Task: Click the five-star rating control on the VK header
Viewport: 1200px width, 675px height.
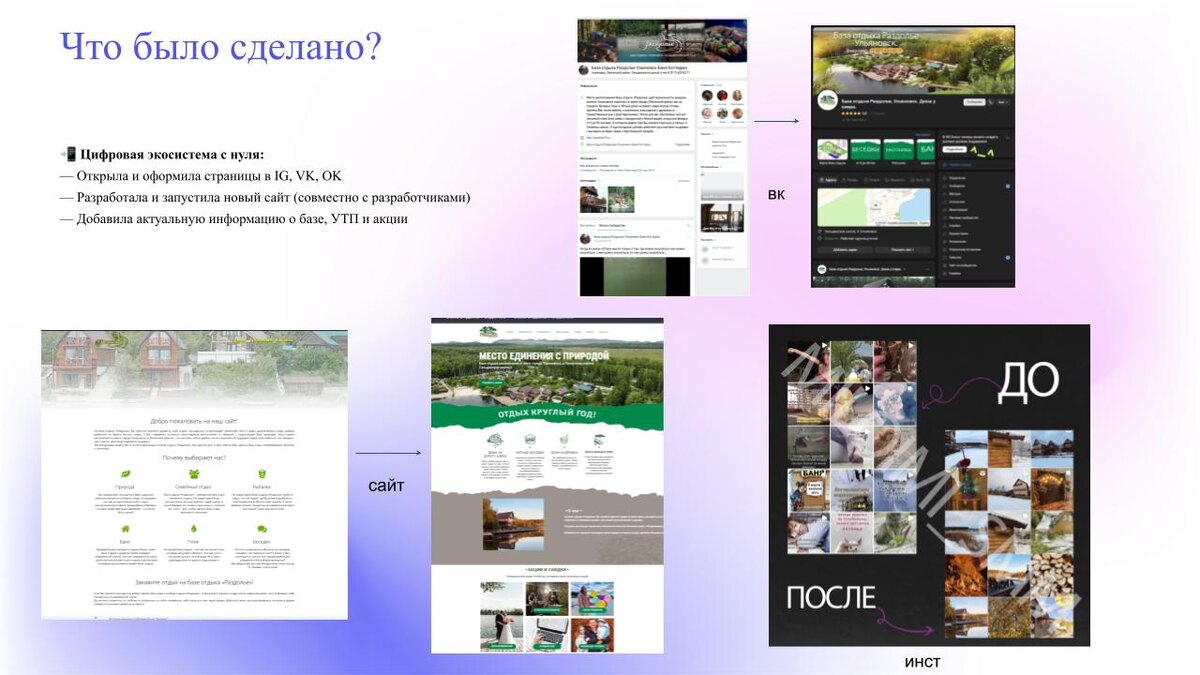Action: coord(852,114)
